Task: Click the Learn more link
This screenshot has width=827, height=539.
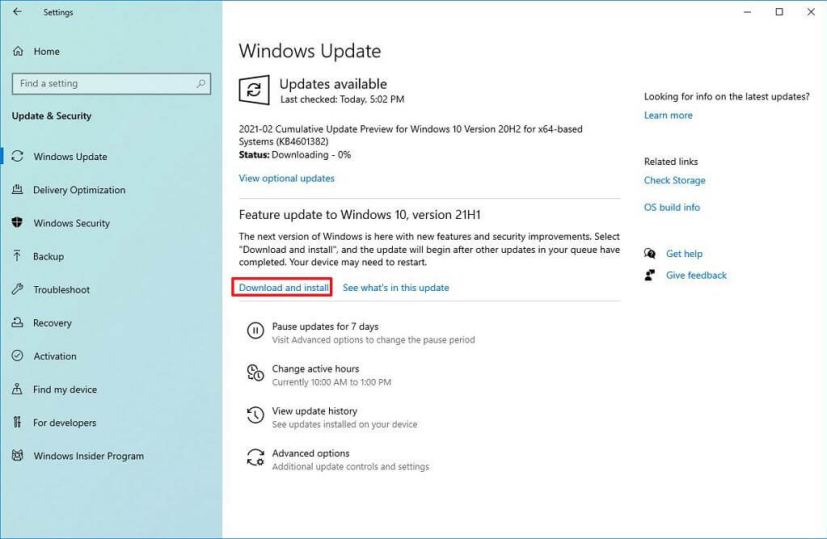Action: point(668,115)
